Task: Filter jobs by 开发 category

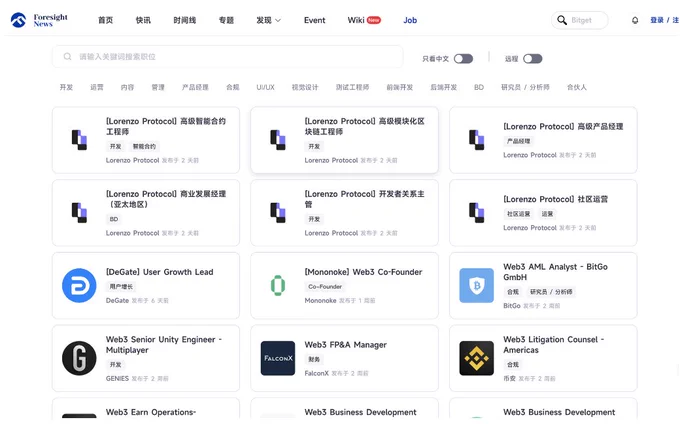Action: click(x=66, y=87)
